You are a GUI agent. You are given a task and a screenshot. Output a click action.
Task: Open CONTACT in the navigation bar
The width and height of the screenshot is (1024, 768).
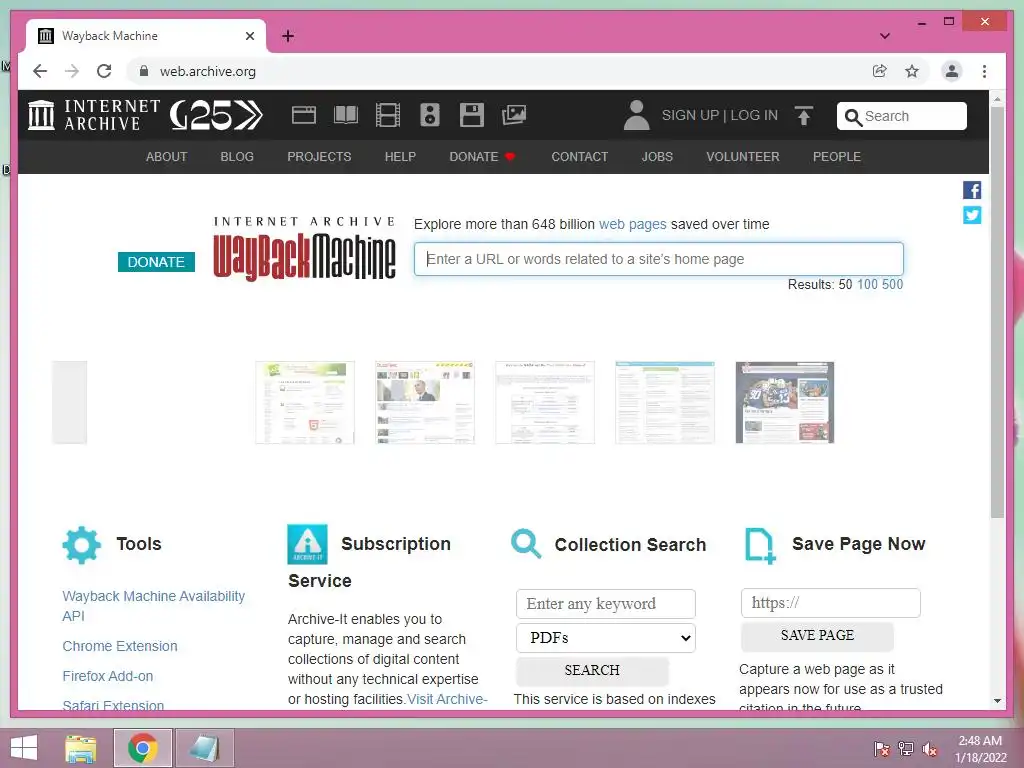click(x=579, y=157)
